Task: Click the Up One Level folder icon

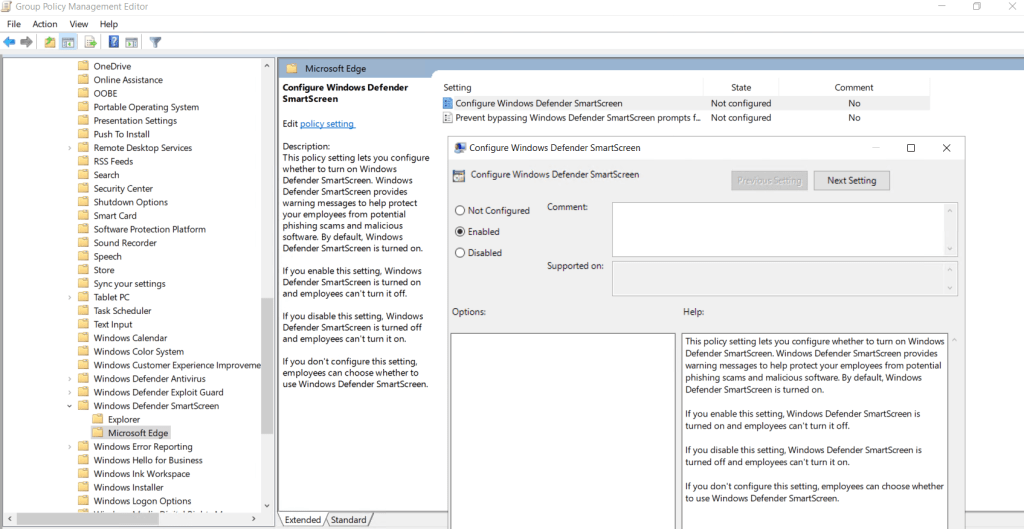Action: [50, 42]
